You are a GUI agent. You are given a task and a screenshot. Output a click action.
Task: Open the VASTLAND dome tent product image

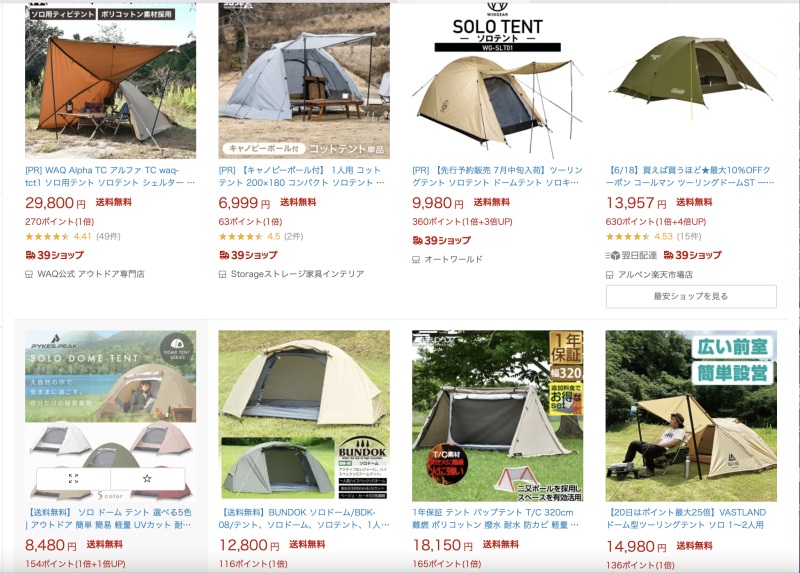(691, 416)
